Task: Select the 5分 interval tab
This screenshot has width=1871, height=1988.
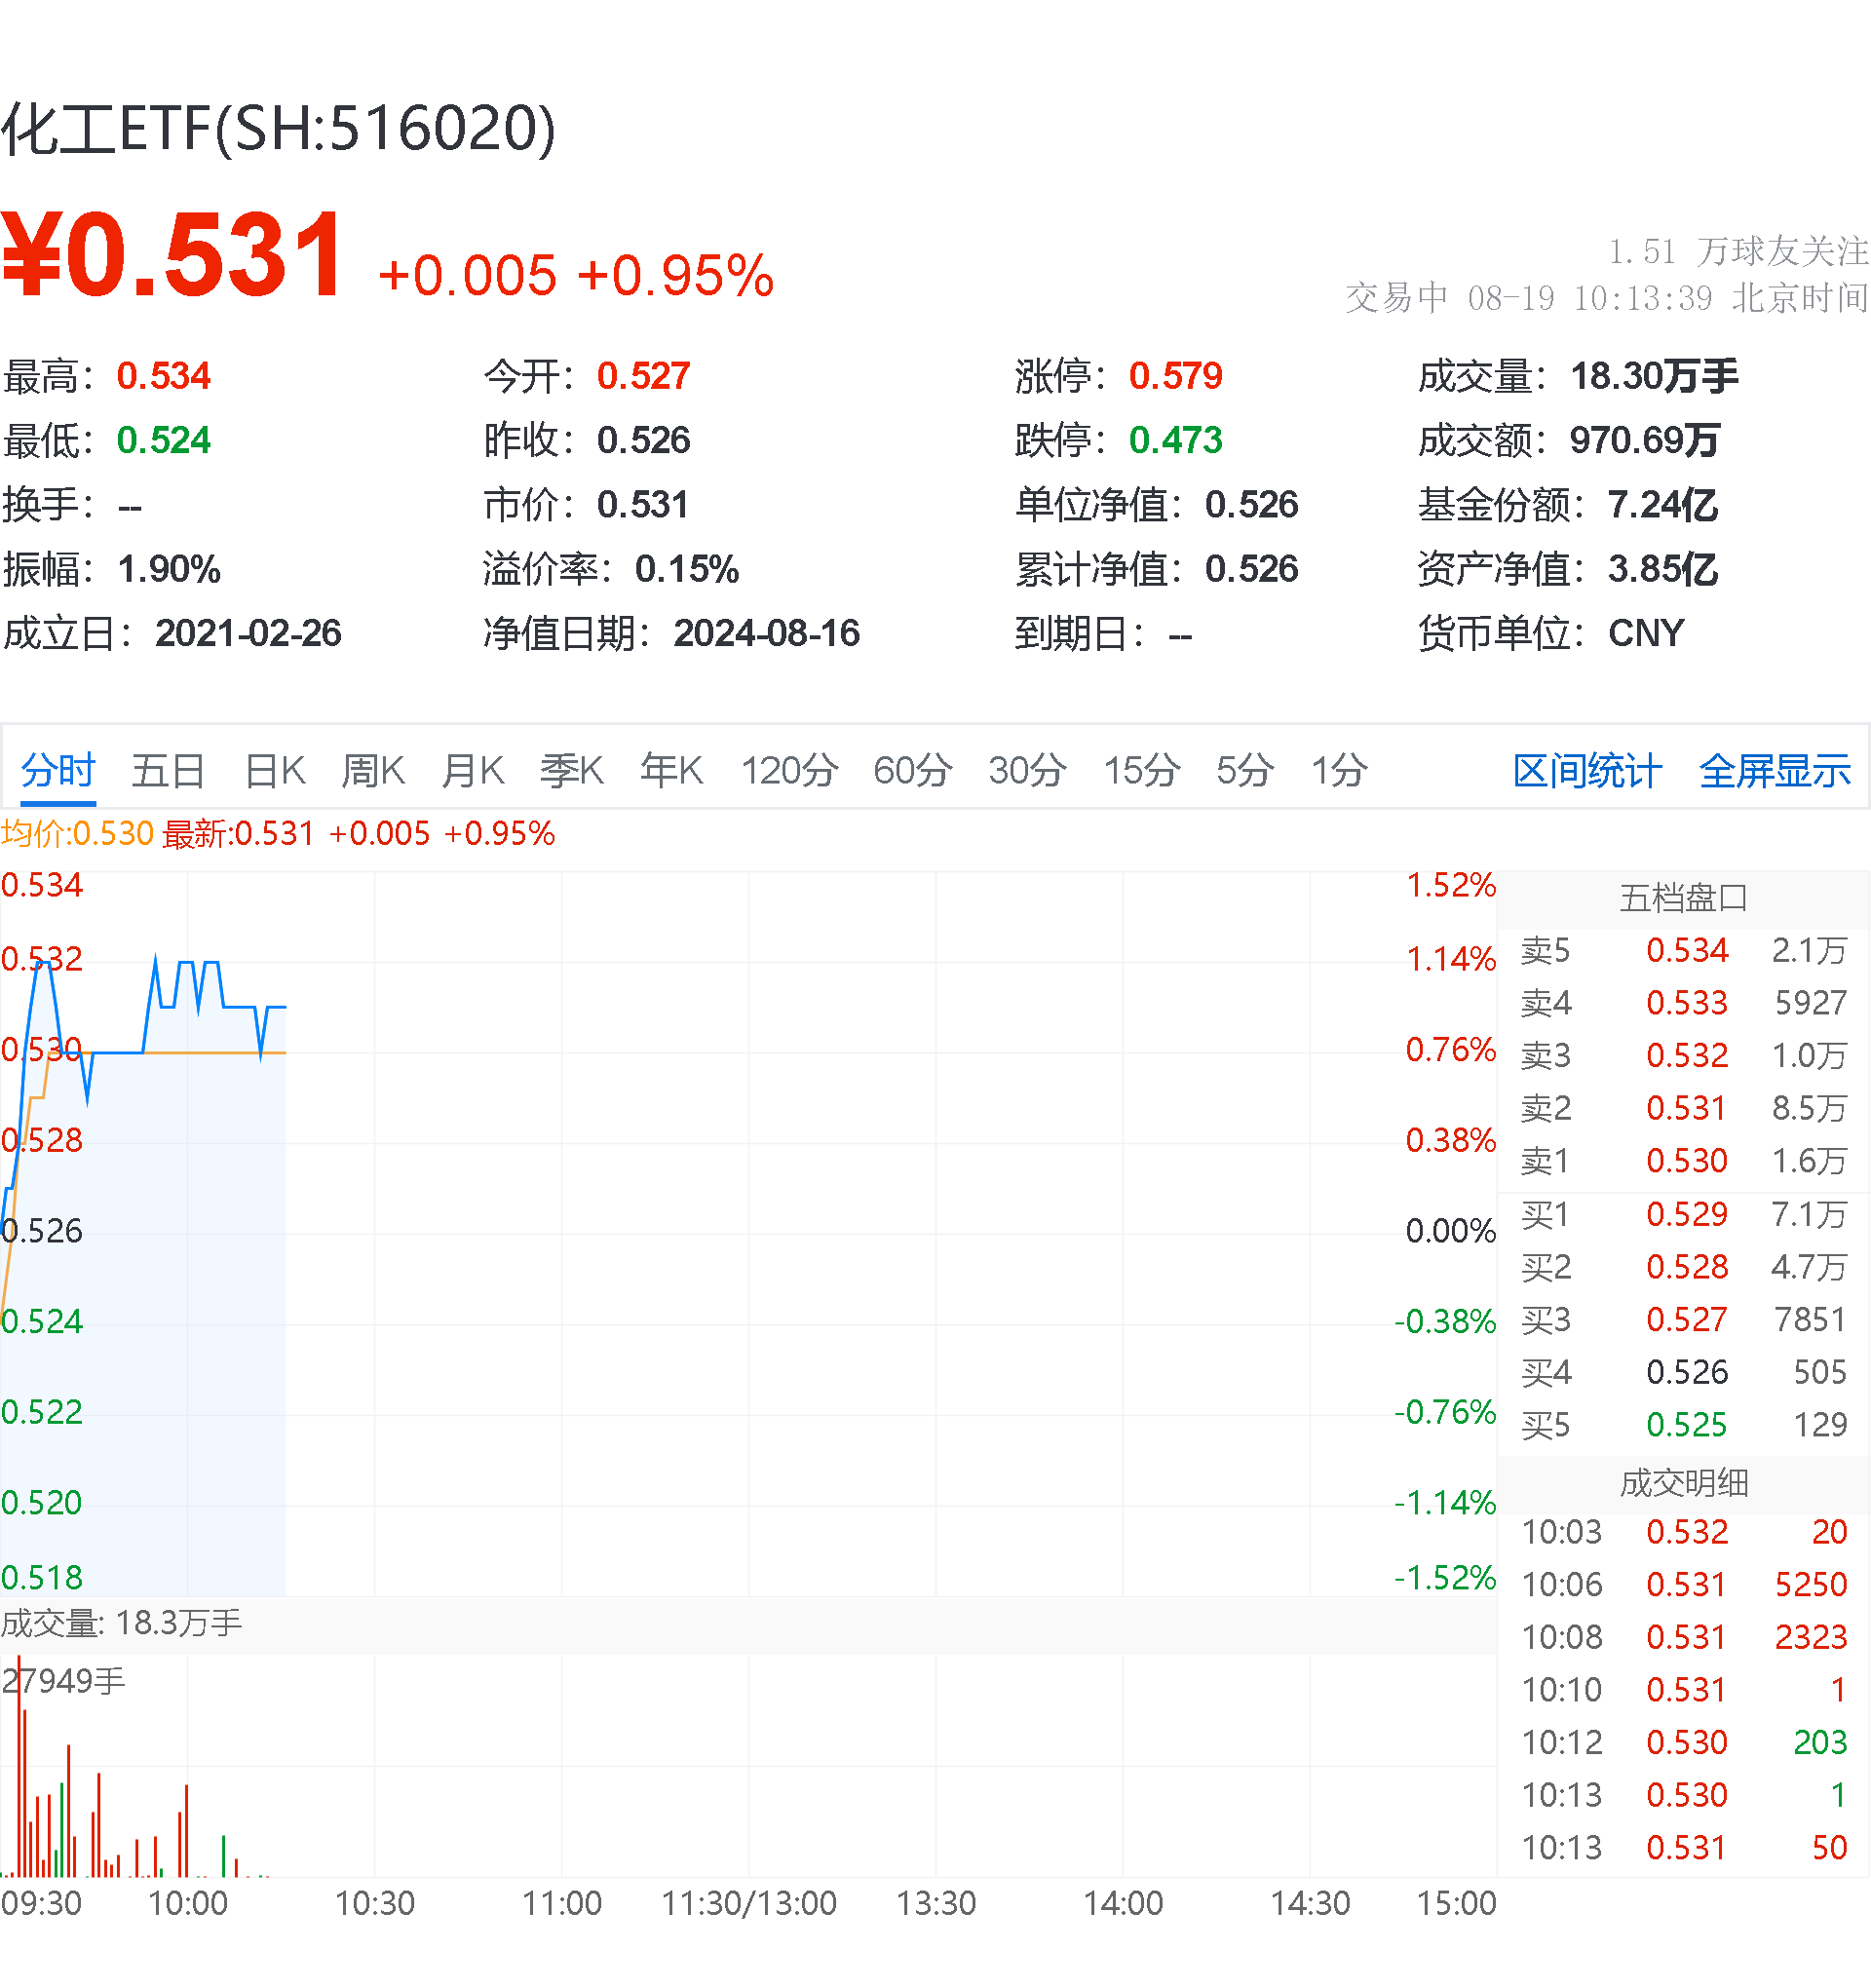Action: point(1244,771)
